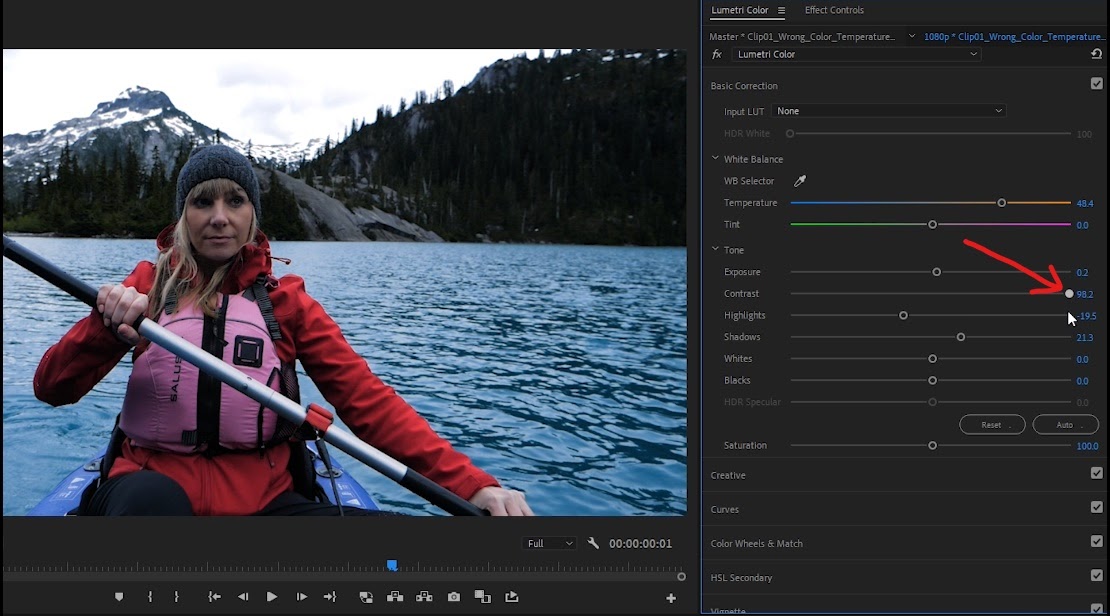Click the Play button in transport controls
The image size is (1110, 616).
coord(272,597)
